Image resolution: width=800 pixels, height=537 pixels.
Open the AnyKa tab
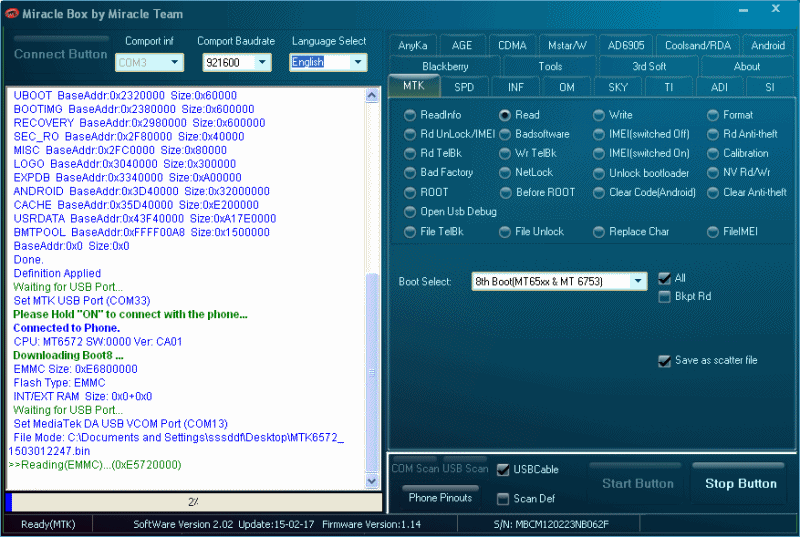click(x=412, y=45)
